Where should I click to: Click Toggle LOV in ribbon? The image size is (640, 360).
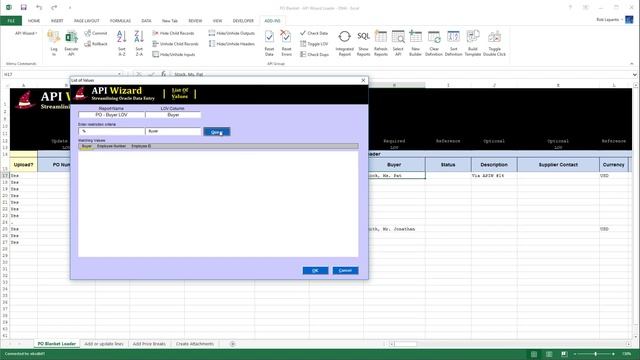(314, 44)
